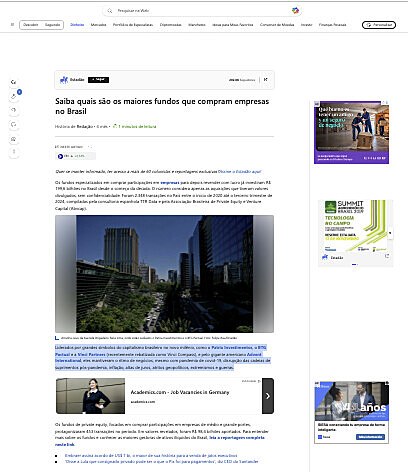Open the 'Seguindo' pill in the nav bar
Screen dimensions: 408x472
[52, 25]
